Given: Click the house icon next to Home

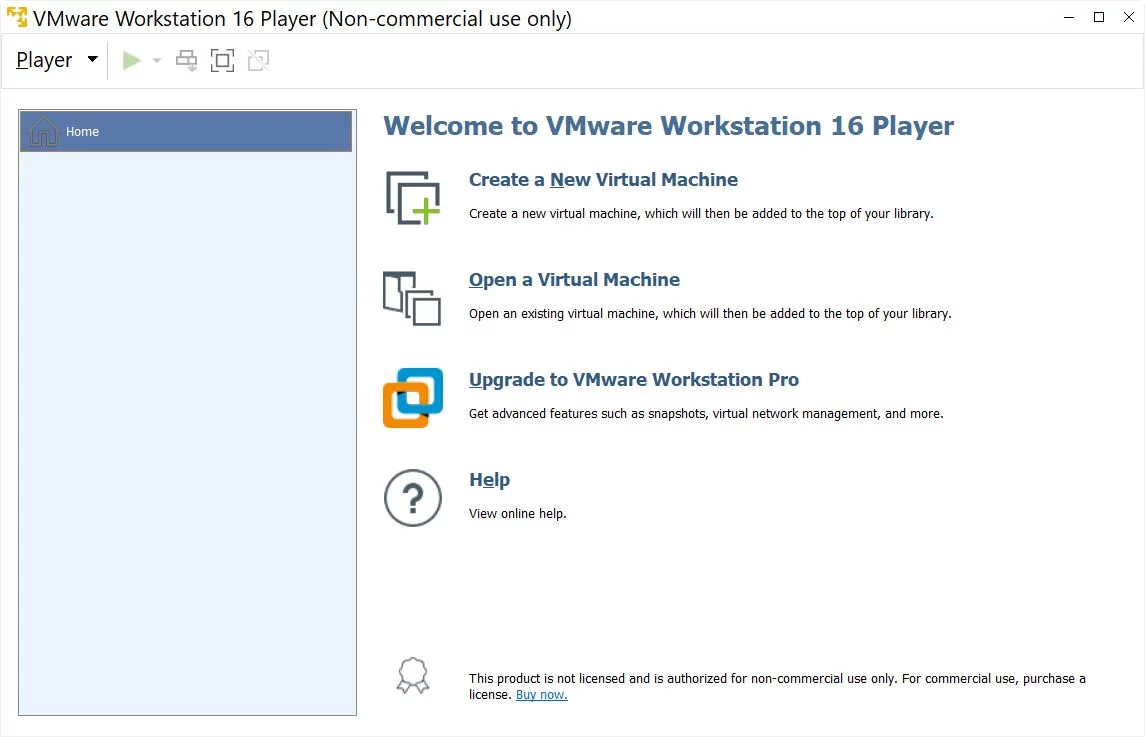Looking at the screenshot, I should 43,131.
